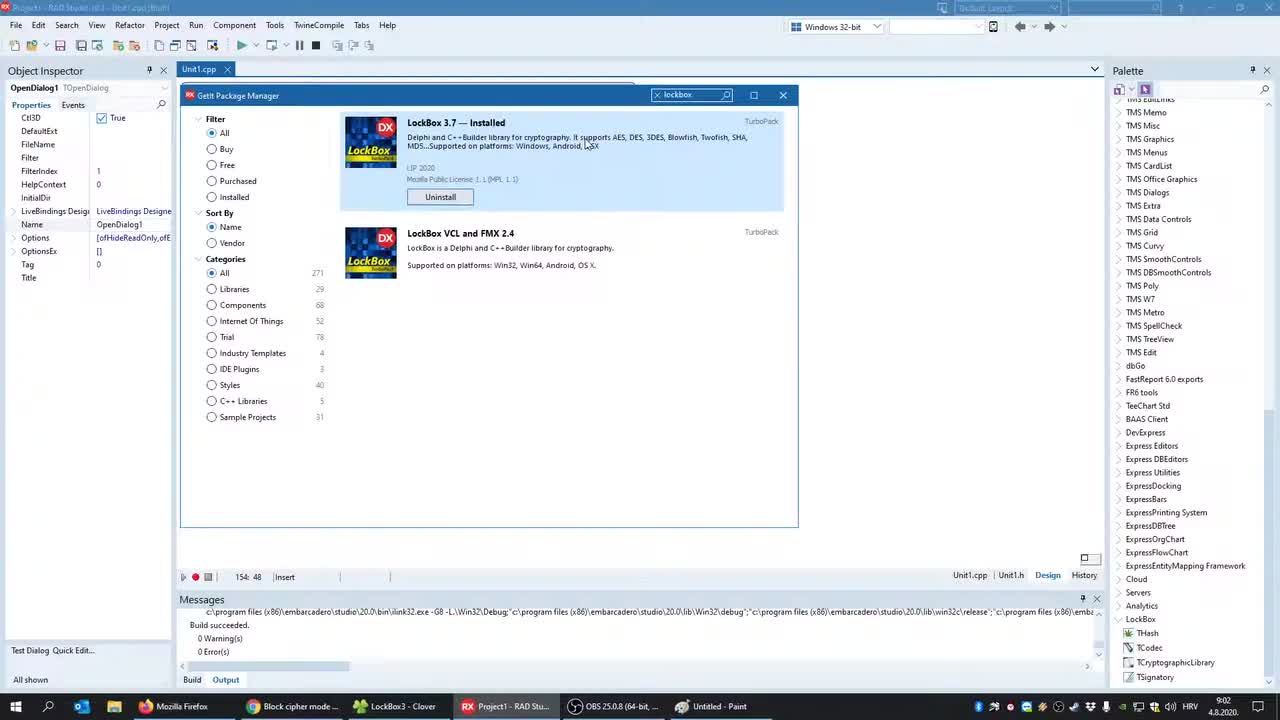The width and height of the screenshot is (1280, 720).
Task: Sort packages by Vendor
Action: [211, 243]
